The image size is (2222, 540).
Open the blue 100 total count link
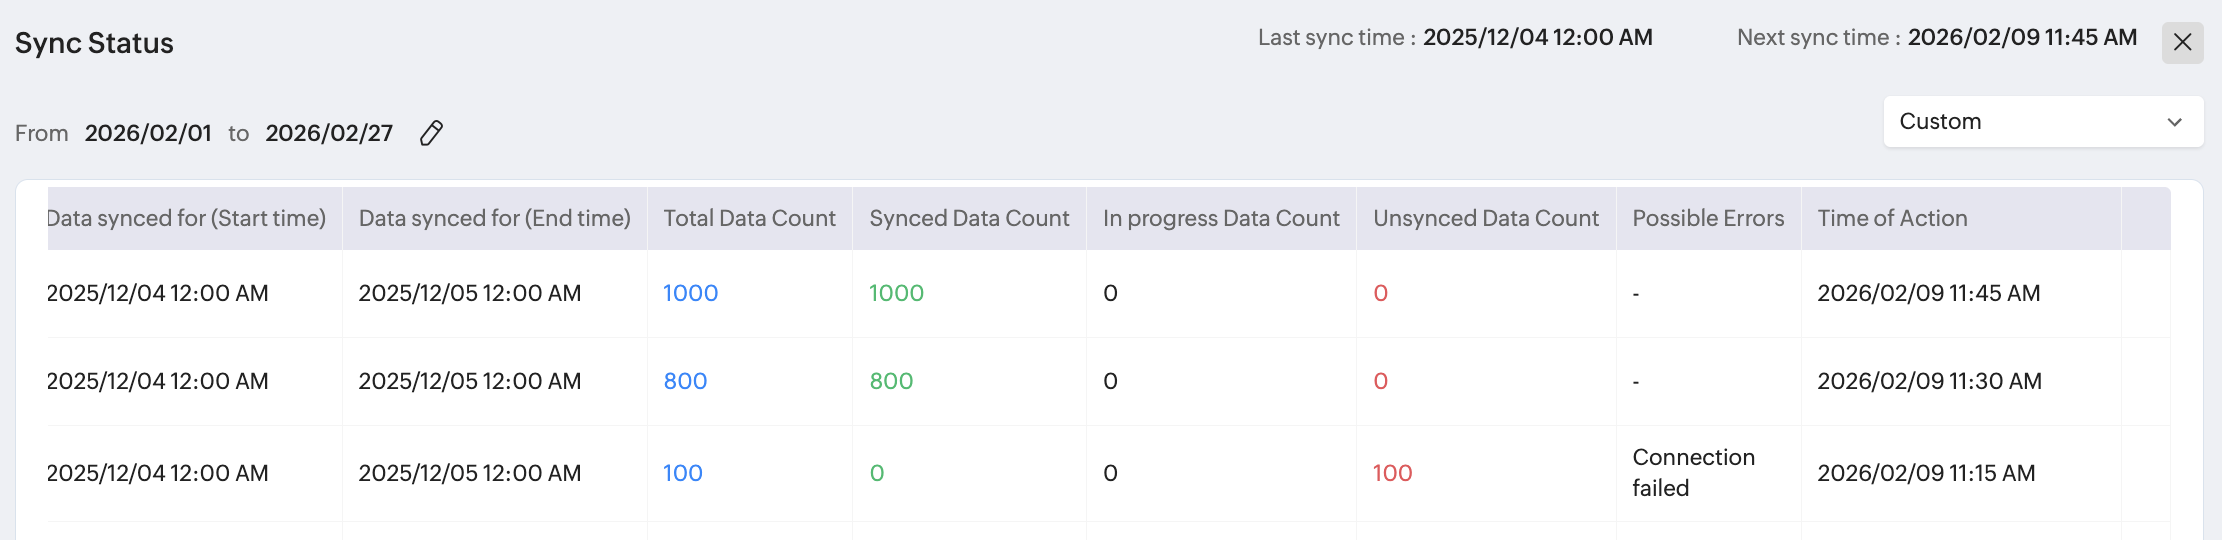coord(682,473)
